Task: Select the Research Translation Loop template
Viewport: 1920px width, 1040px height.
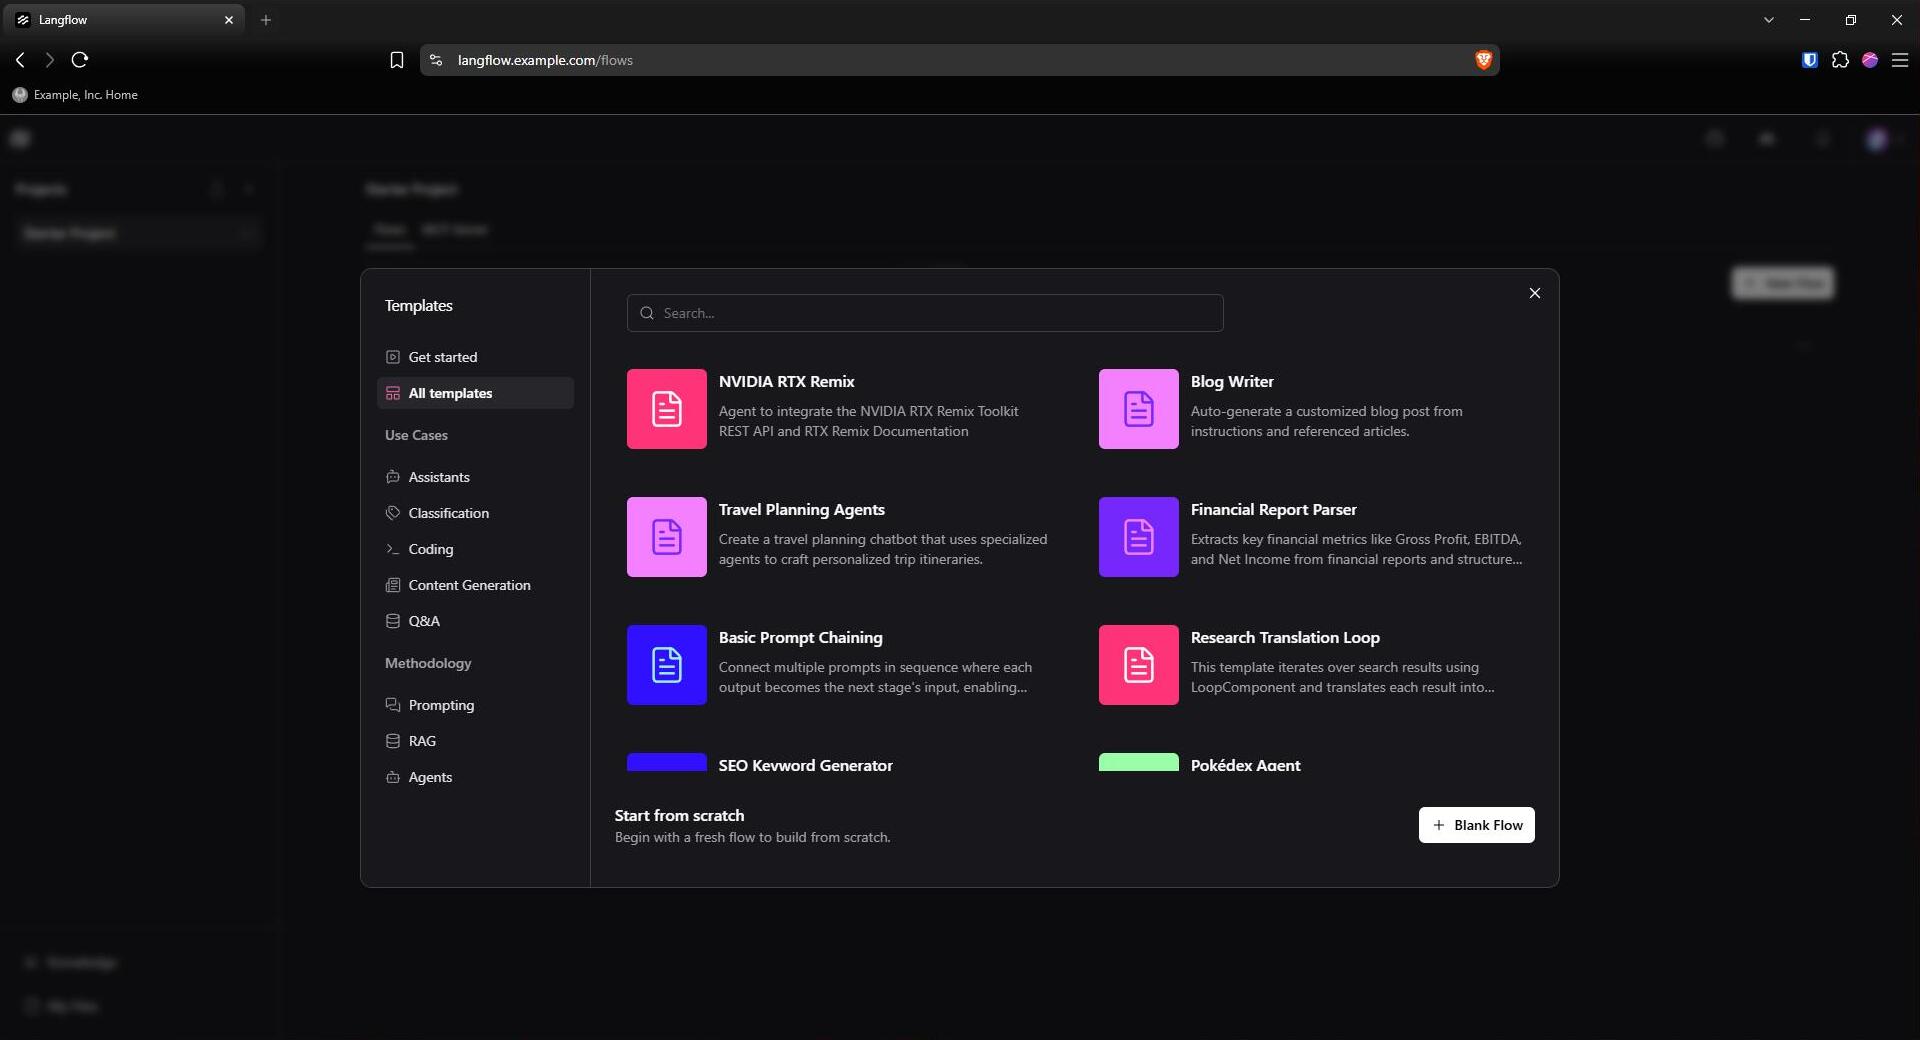Action: 1310,664
